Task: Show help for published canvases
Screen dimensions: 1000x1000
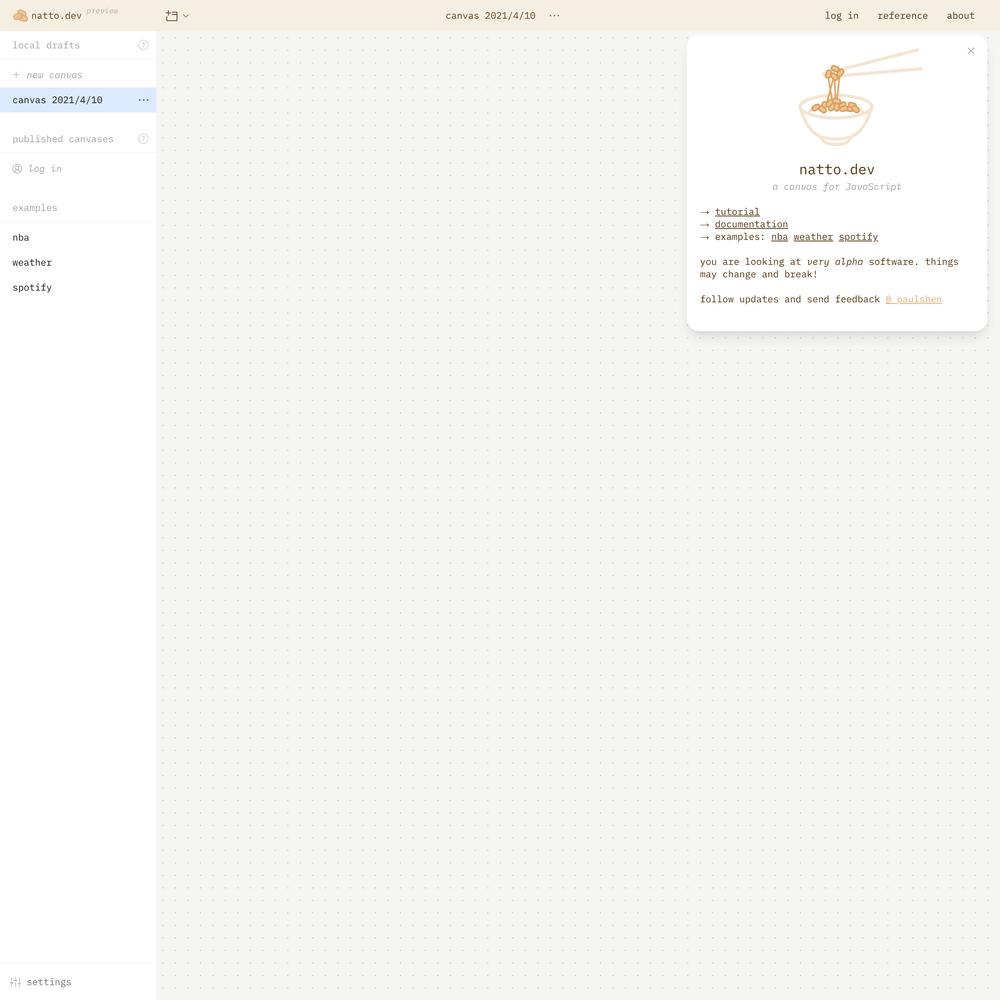Action: (143, 139)
